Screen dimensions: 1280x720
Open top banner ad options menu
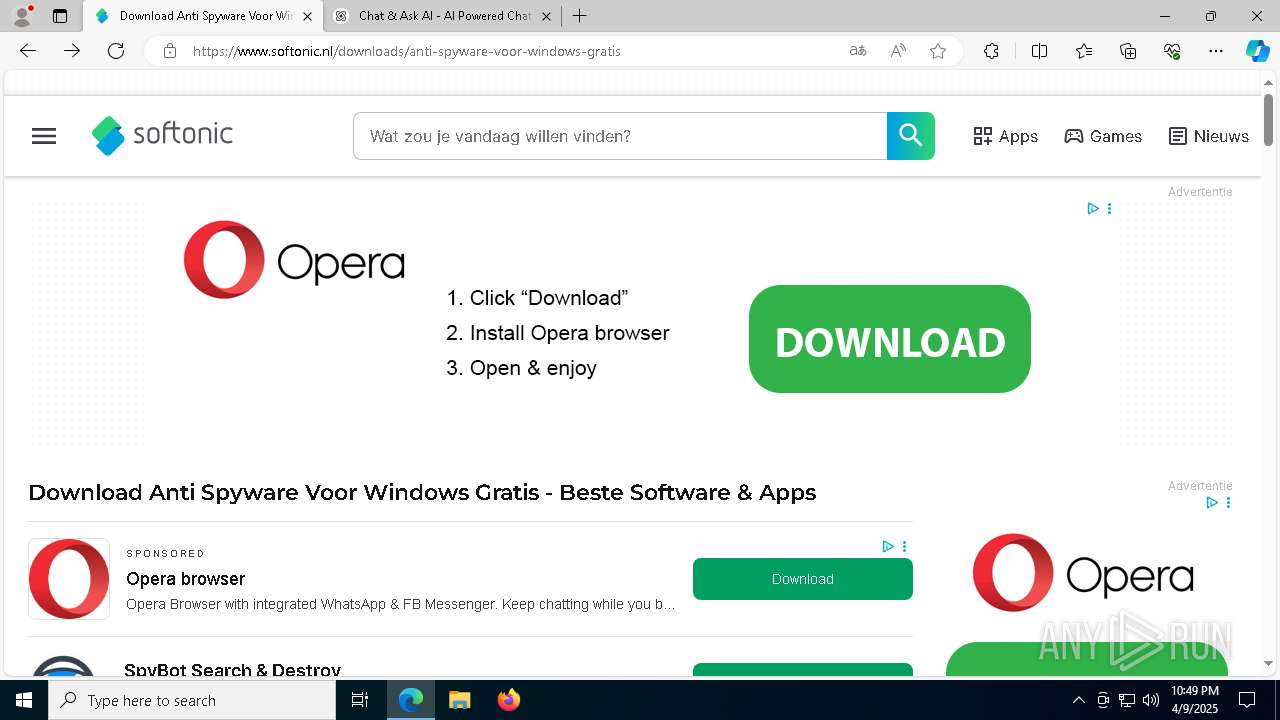1109,208
